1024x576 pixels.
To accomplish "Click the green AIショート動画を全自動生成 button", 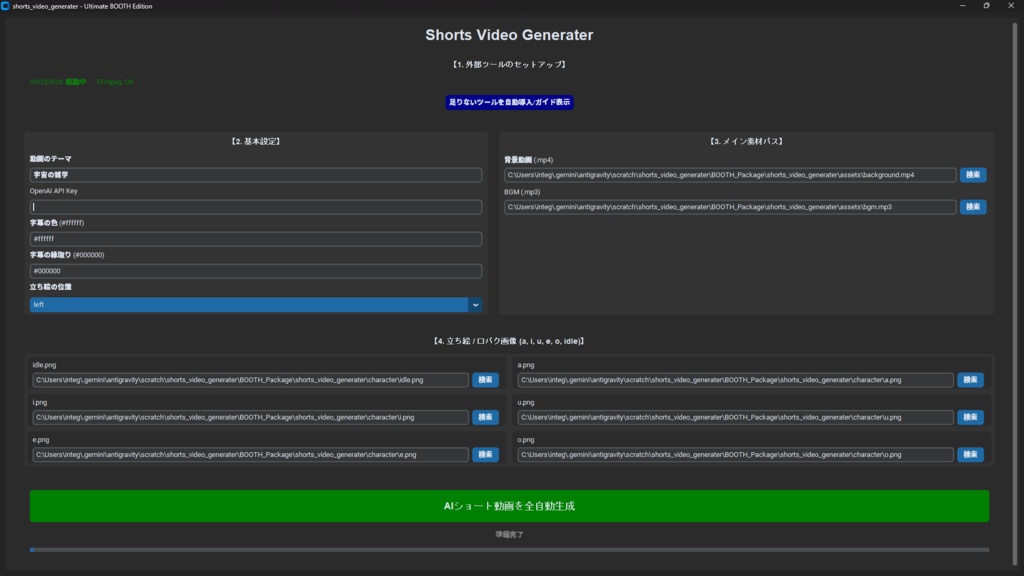I will tap(509, 506).
